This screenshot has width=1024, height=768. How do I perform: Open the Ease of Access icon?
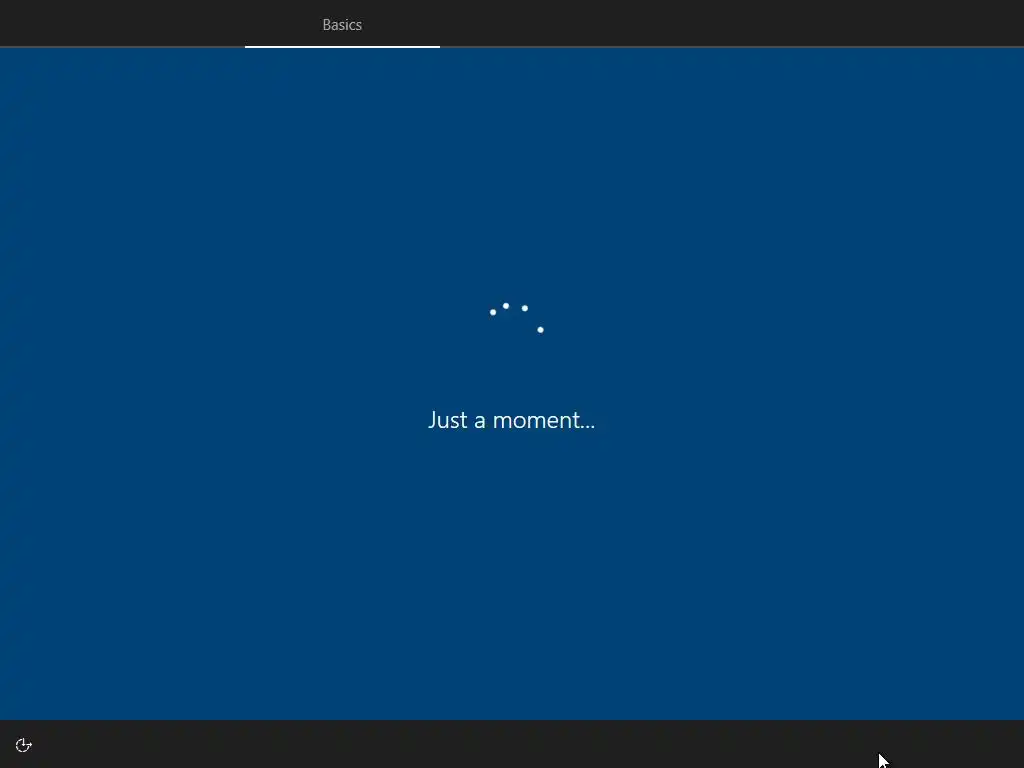coord(24,745)
